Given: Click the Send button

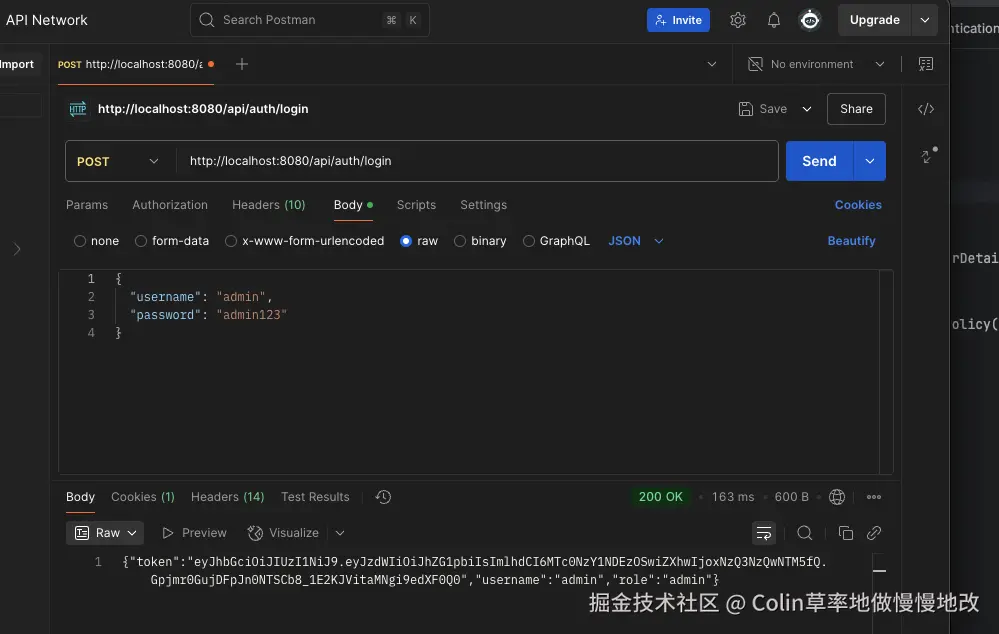Looking at the screenshot, I should point(819,161).
